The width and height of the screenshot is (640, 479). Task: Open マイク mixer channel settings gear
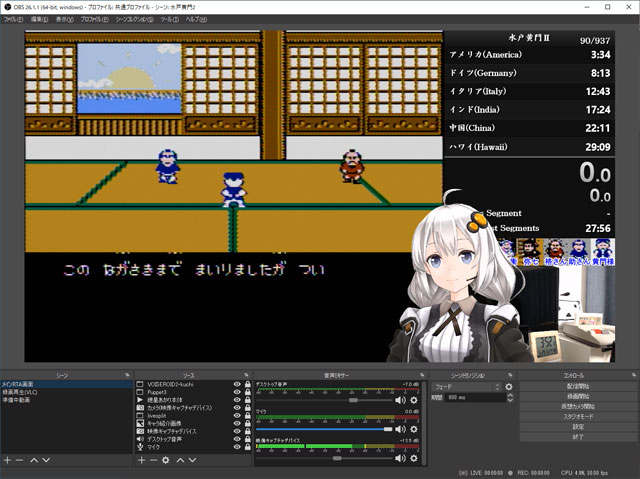(414, 429)
